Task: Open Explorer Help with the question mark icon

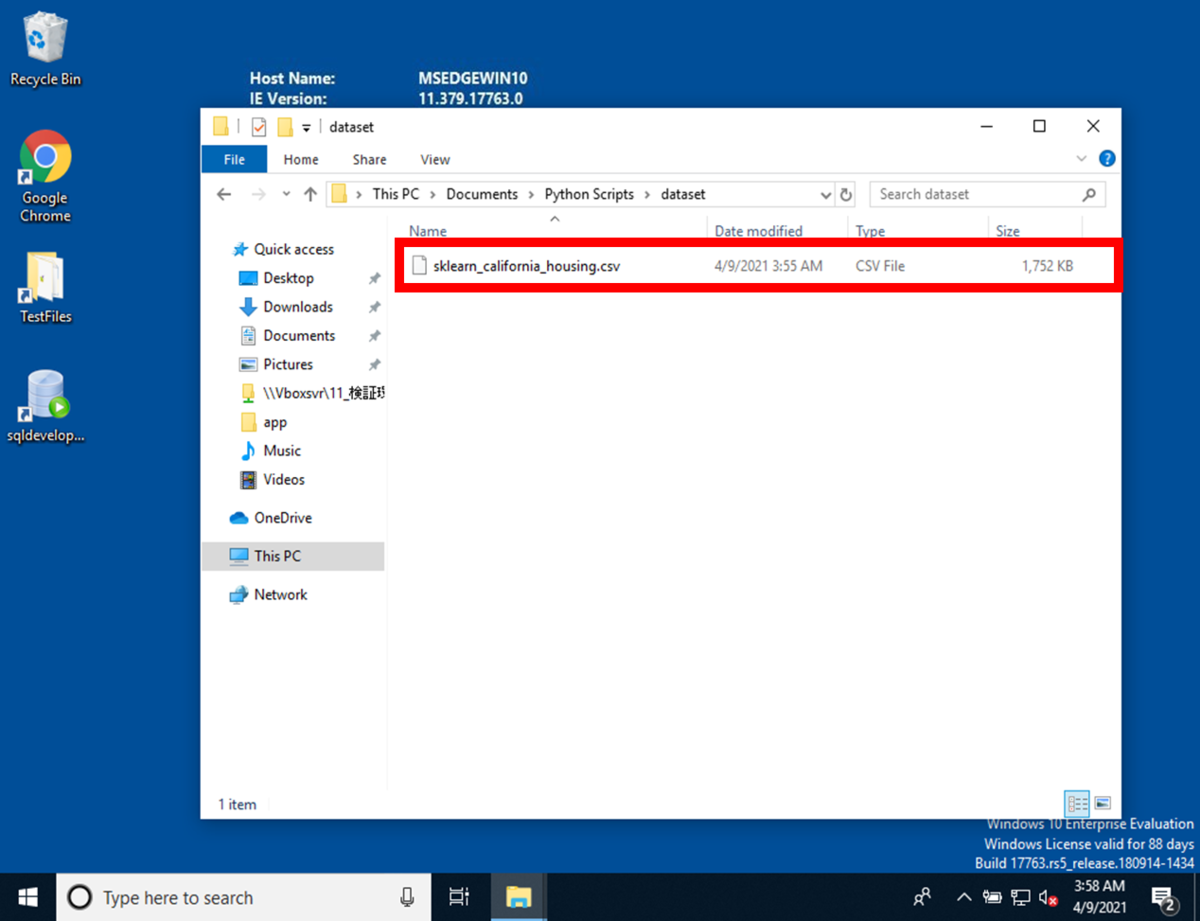Action: pyautogui.click(x=1106, y=159)
